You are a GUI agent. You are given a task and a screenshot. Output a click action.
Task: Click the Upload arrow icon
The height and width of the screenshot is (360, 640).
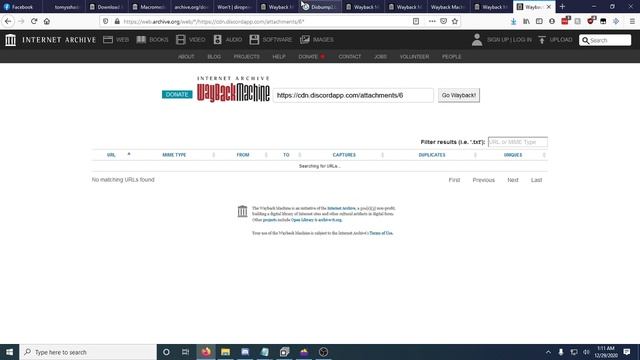[x=542, y=40]
